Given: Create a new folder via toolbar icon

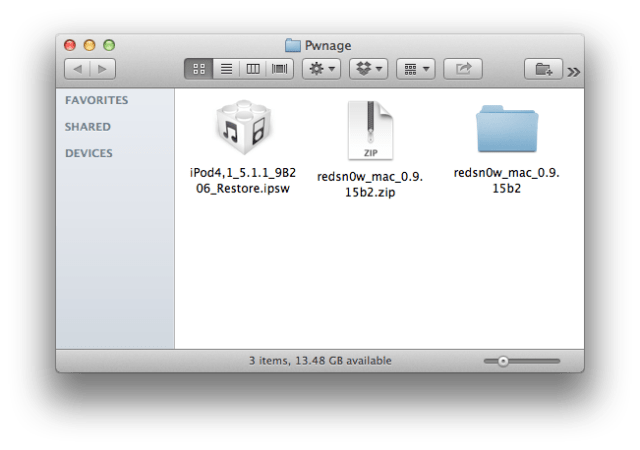Looking at the screenshot, I should pyautogui.click(x=543, y=69).
